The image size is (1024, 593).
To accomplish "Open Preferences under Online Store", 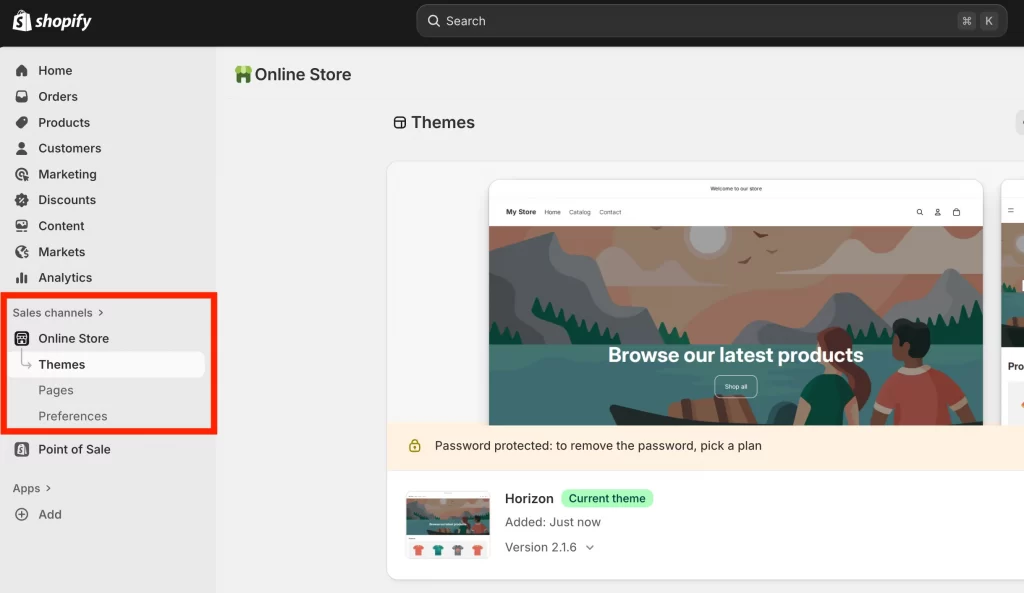I will (x=73, y=417).
